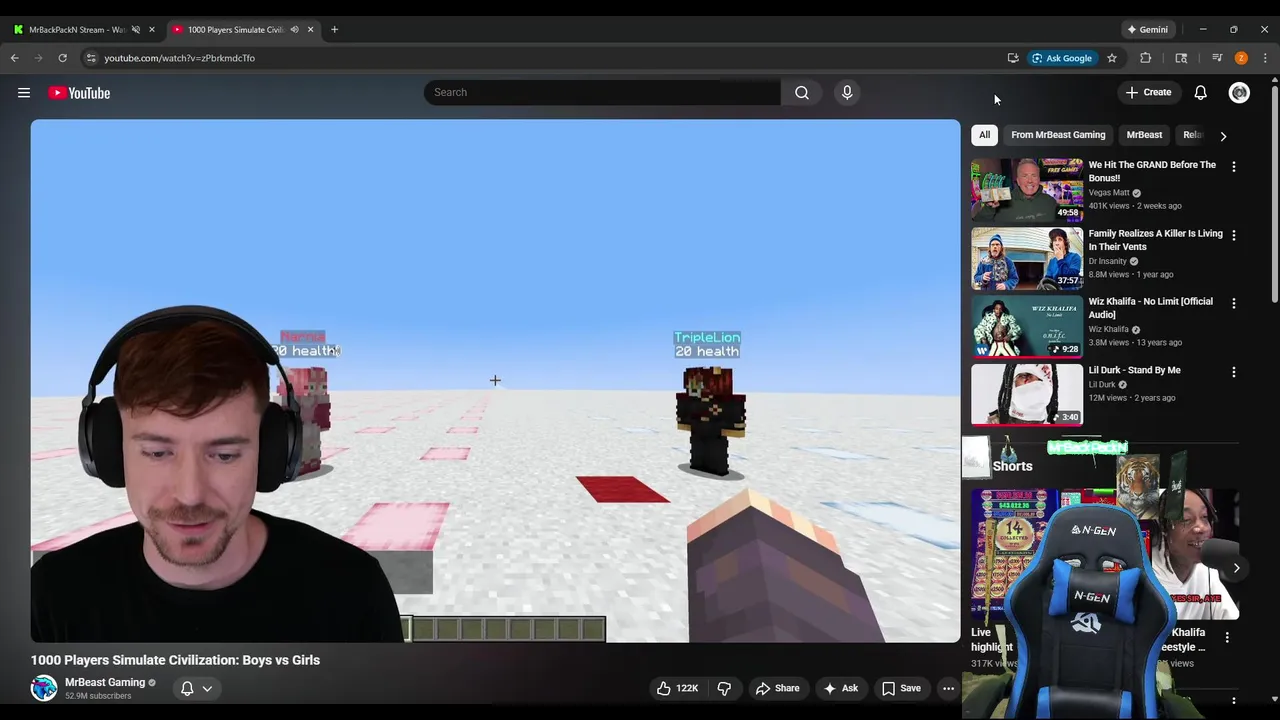Share the video with the Share button
Image resolution: width=1280 pixels, height=720 pixels.
click(778, 688)
